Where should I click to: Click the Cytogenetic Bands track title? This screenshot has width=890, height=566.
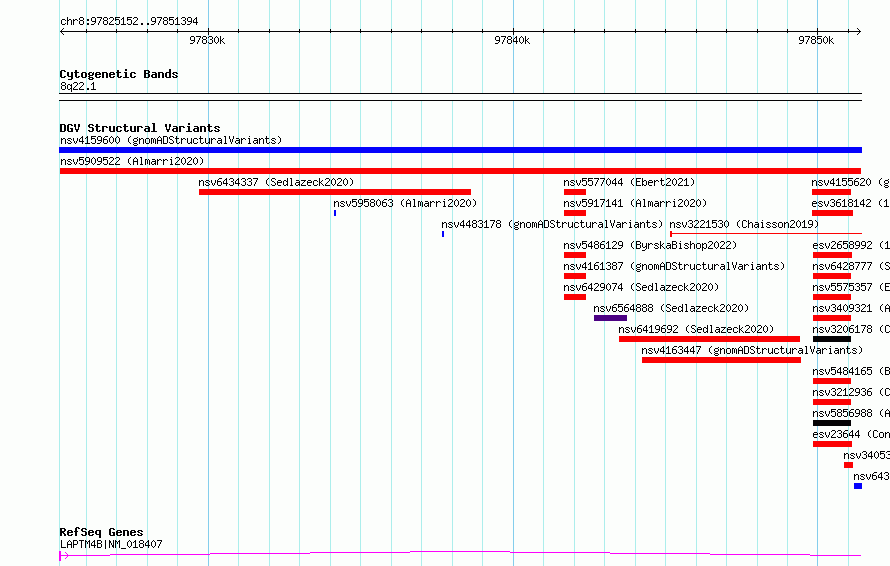coord(119,74)
